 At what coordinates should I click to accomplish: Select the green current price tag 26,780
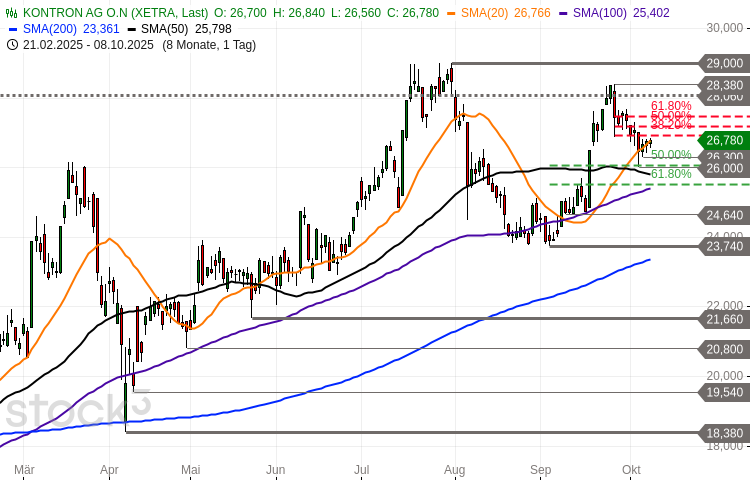pos(724,140)
